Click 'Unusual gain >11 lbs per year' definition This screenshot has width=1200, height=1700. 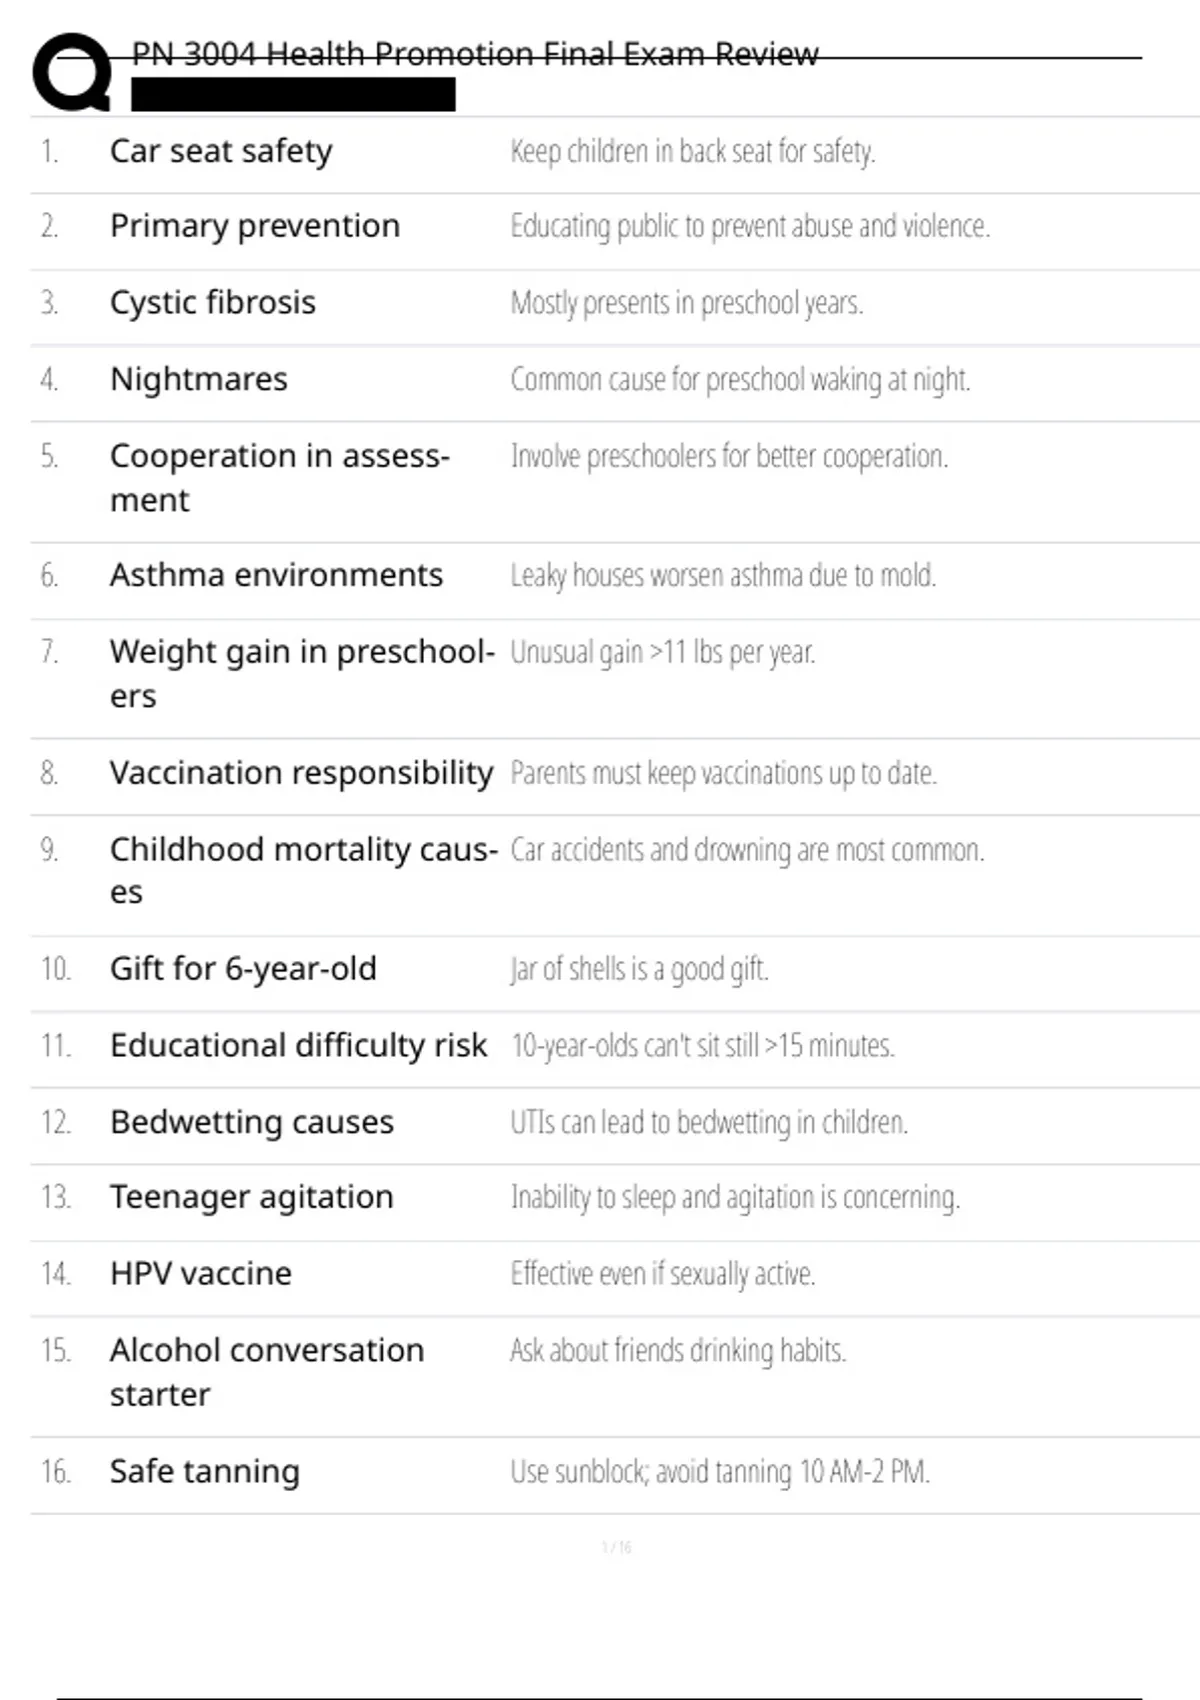pos(663,652)
